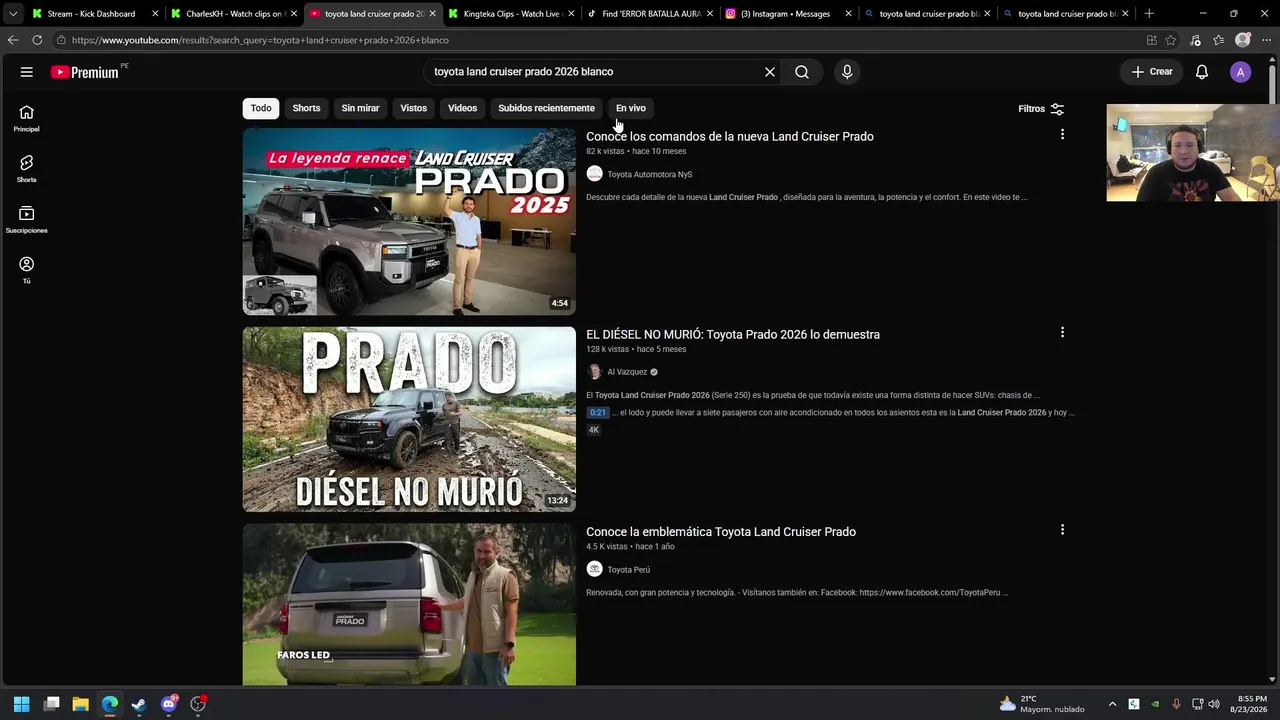Clear the YouTube search query with the X

tap(770, 72)
